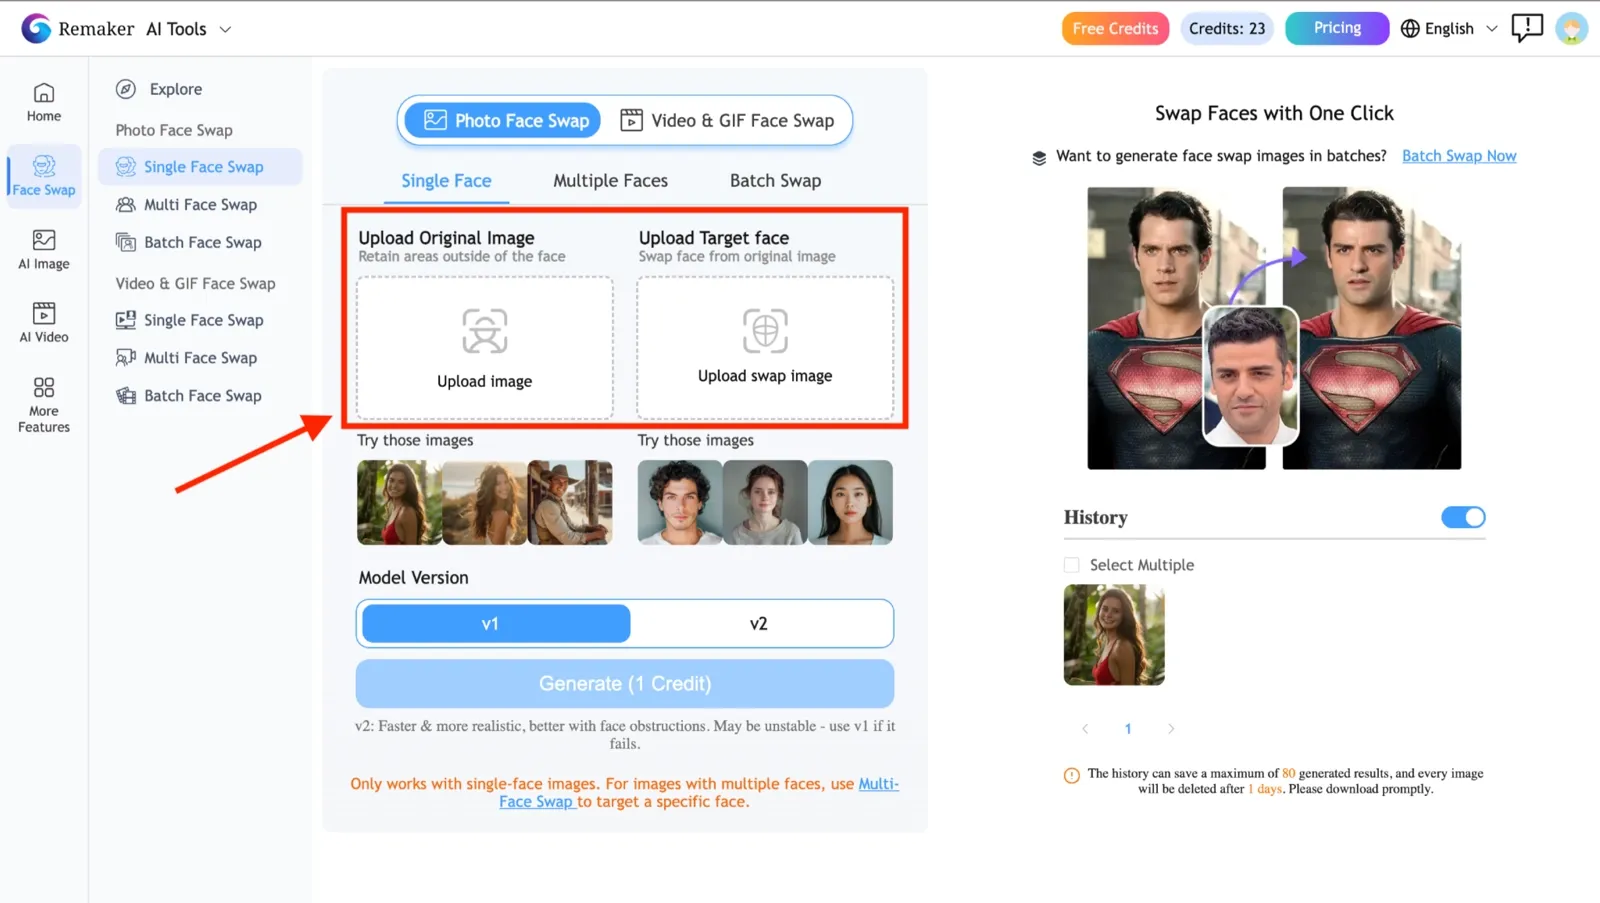Select Face Swap sidebar icon
This screenshot has height=903, width=1600.
(x=44, y=175)
